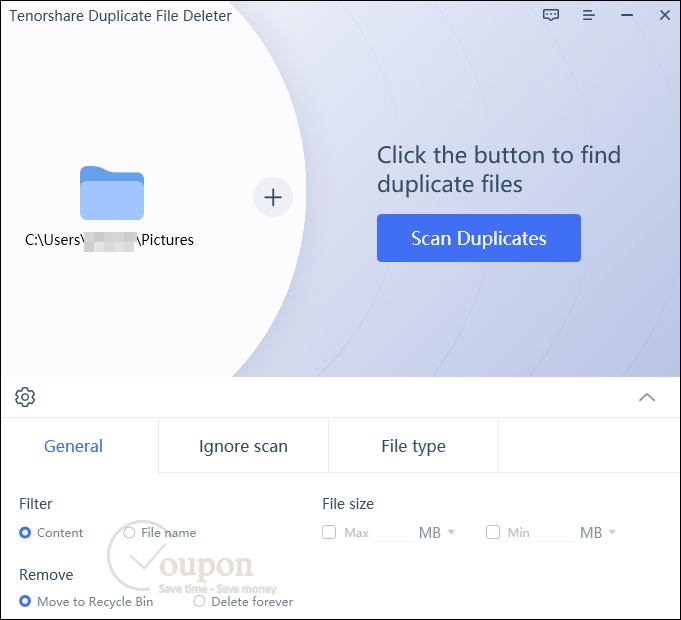Switch to the File type tab

413,446
